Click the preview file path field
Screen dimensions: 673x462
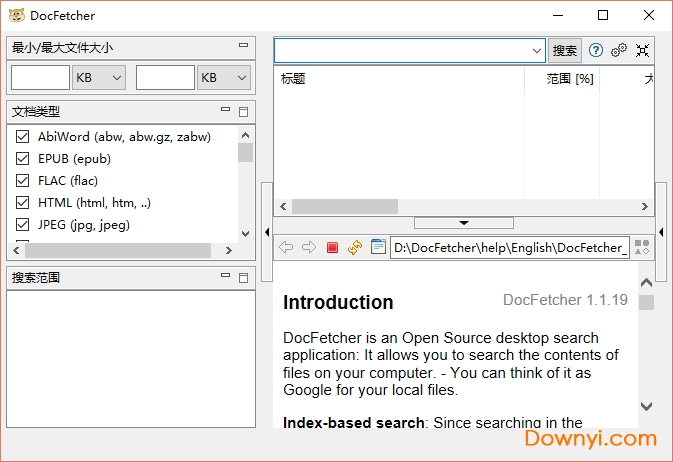tap(509, 247)
